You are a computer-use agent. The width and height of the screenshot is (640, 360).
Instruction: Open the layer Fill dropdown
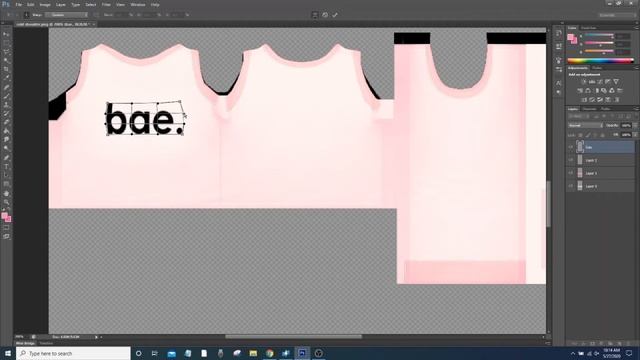pyautogui.click(x=634, y=135)
